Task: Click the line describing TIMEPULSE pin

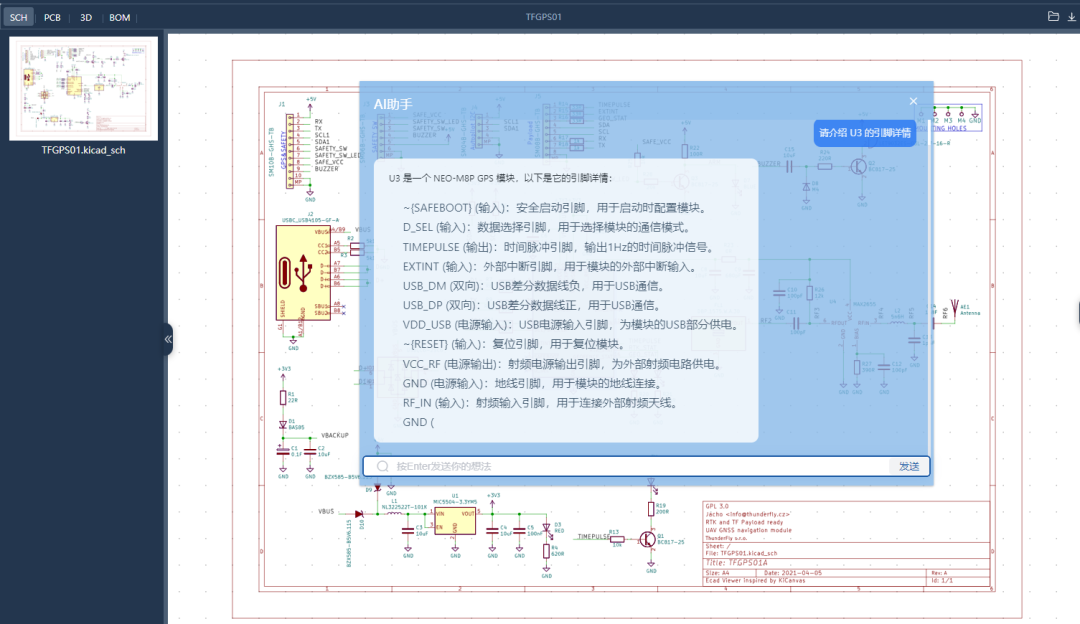Action: click(560, 247)
